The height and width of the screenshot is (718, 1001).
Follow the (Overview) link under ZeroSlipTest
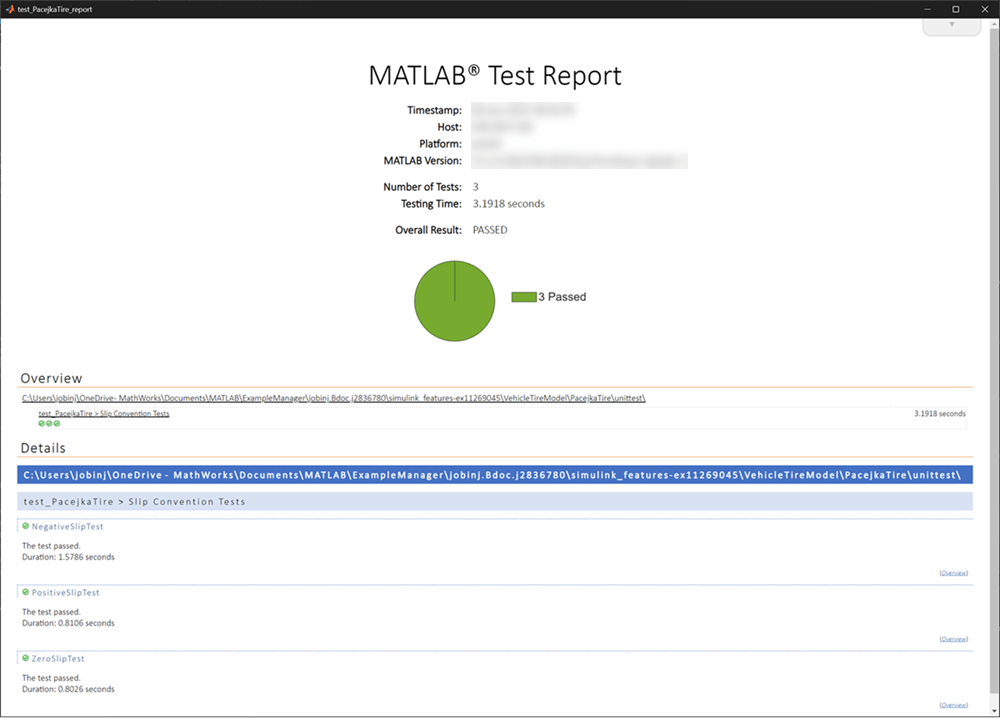pos(952,704)
